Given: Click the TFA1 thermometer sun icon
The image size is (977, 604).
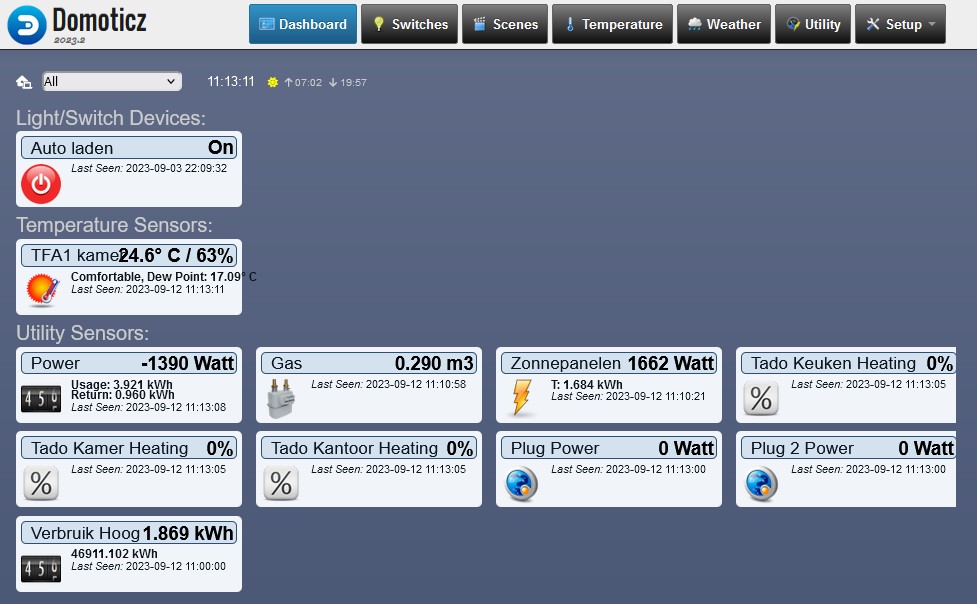Looking at the screenshot, I should click(x=42, y=290).
